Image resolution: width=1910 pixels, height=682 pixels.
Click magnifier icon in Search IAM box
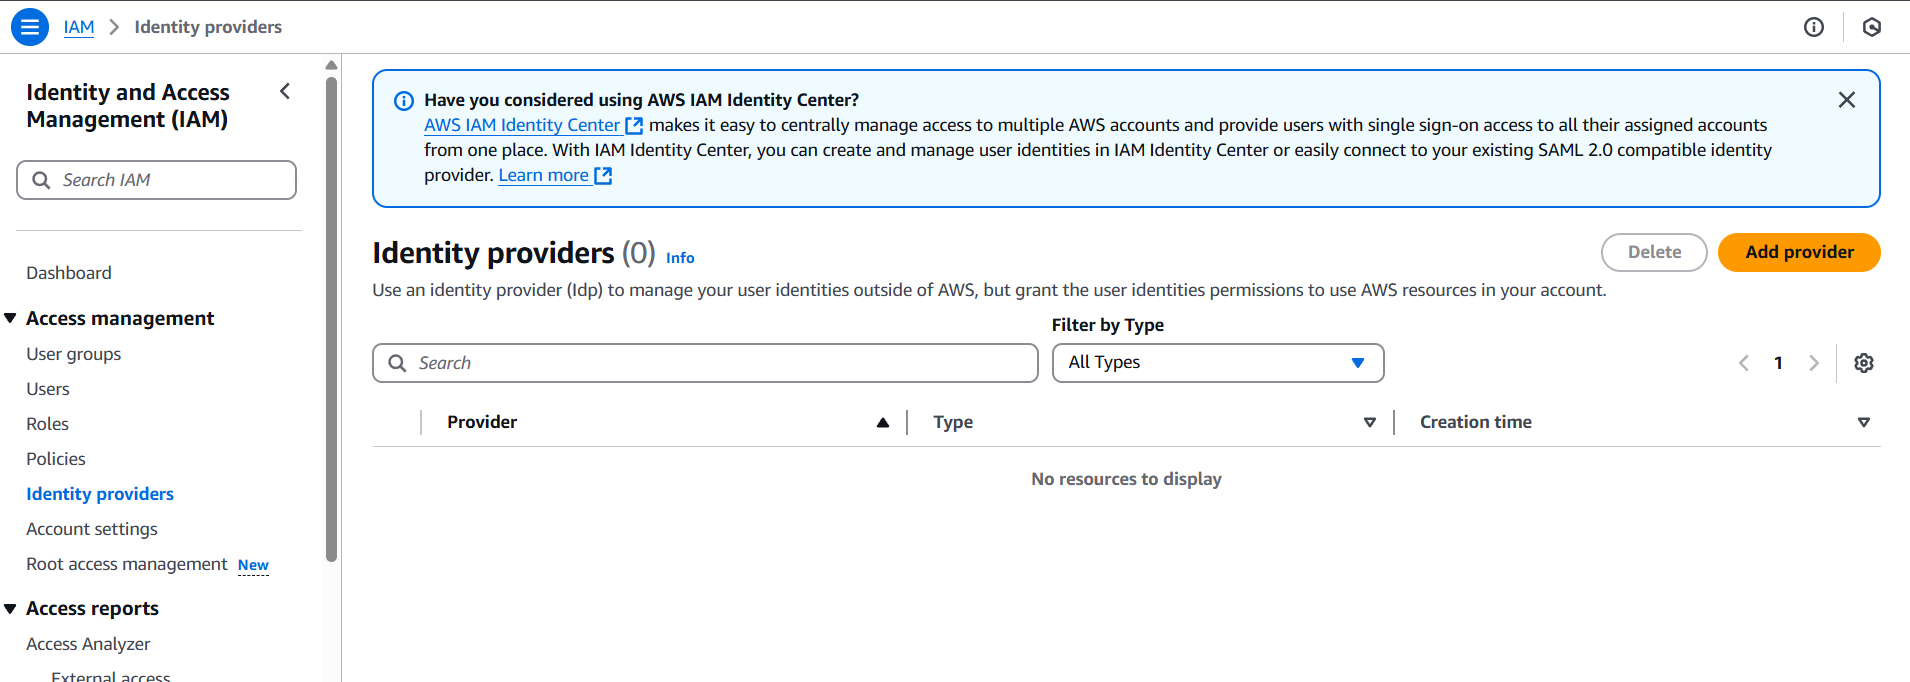point(41,180)
